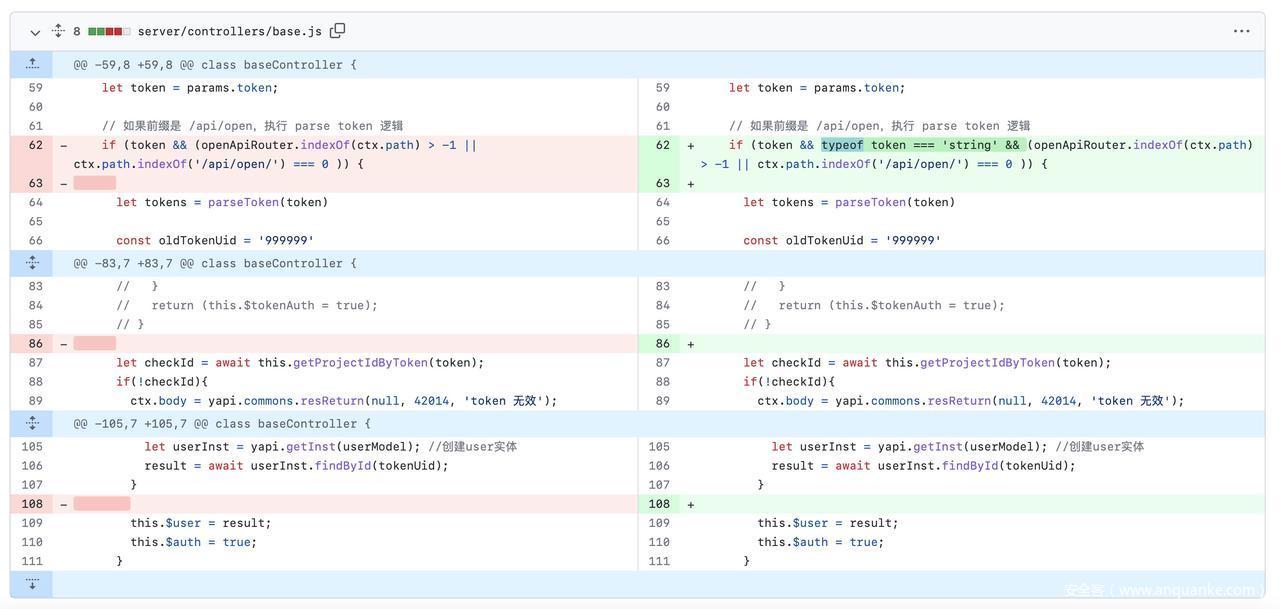Click the plus marker on added line 86
This screenshot has height=609, width=1280.
[691, 344]
